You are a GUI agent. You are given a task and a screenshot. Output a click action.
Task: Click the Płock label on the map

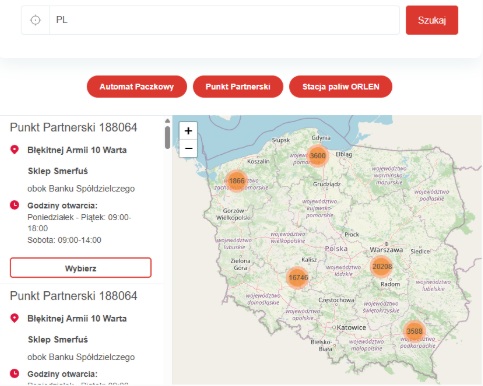(x=352, y=235)
